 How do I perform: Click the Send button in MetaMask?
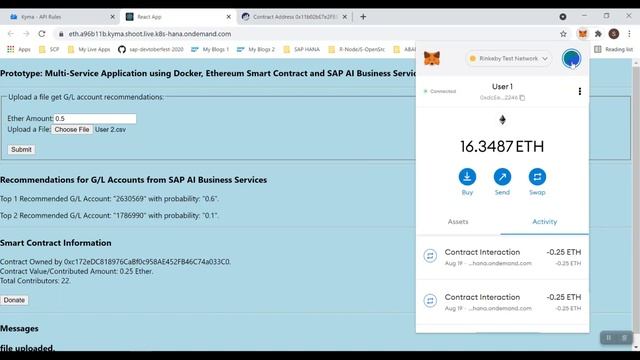coord(502,182)
